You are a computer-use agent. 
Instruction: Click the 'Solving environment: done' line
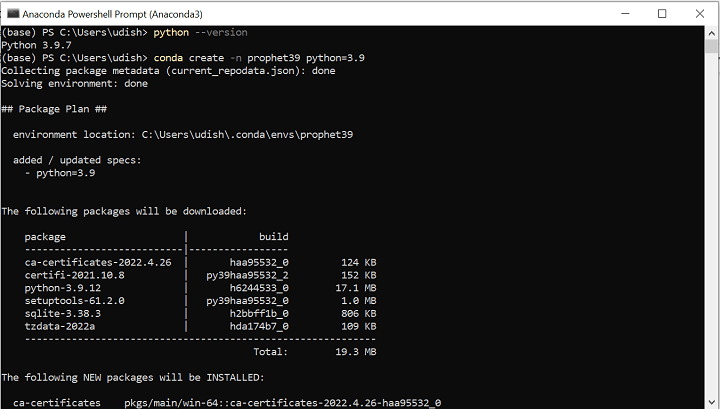tap(74, 84)
